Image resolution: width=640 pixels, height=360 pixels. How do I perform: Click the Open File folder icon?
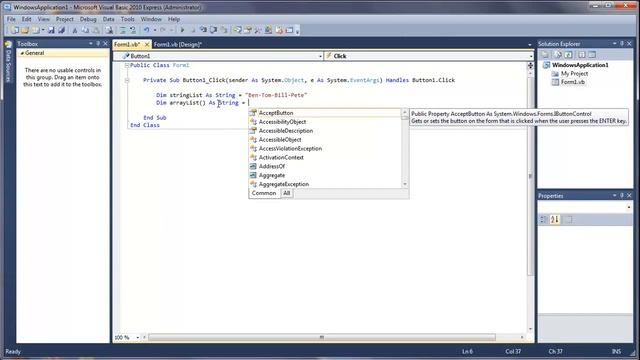click(x=25, y=30)
